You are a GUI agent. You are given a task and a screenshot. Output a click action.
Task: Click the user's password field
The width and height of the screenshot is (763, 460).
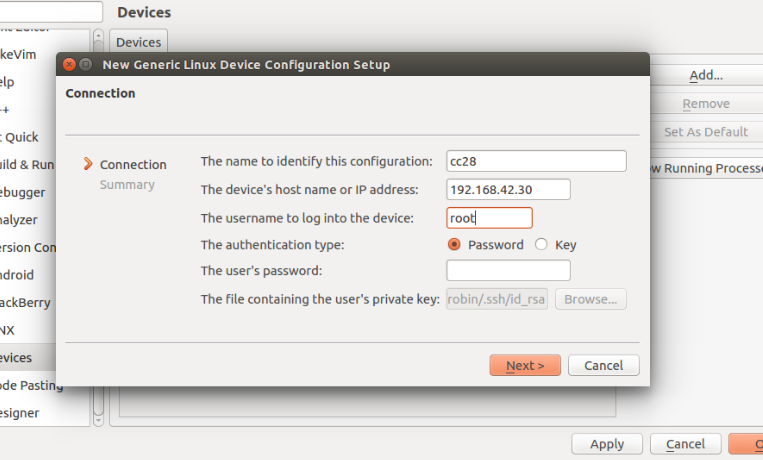pos(509,270)
